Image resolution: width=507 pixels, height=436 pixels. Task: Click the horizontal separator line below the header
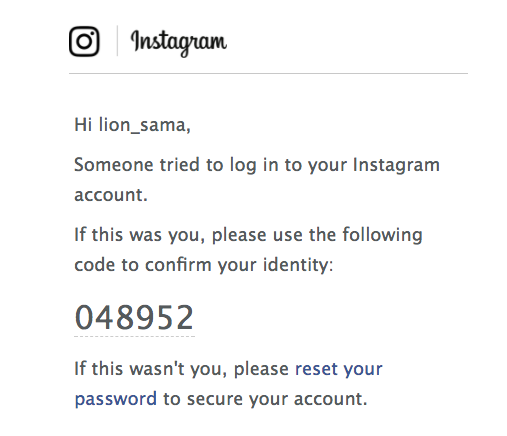[x=268, y=73]
